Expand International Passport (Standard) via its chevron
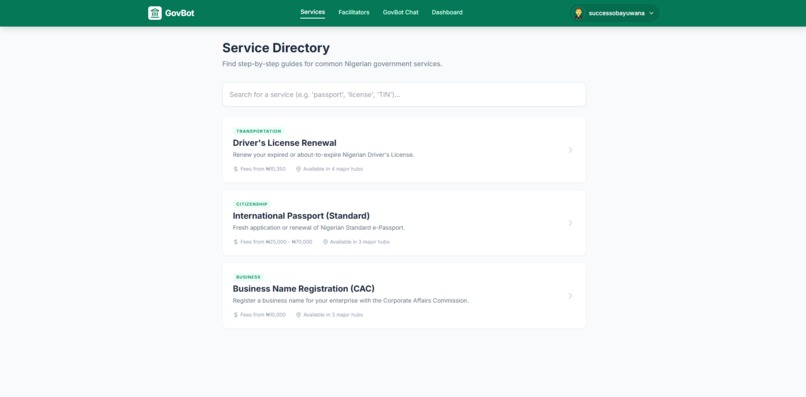Image resolution: width=806 pixels, height=397 pixels. point(570,223)
